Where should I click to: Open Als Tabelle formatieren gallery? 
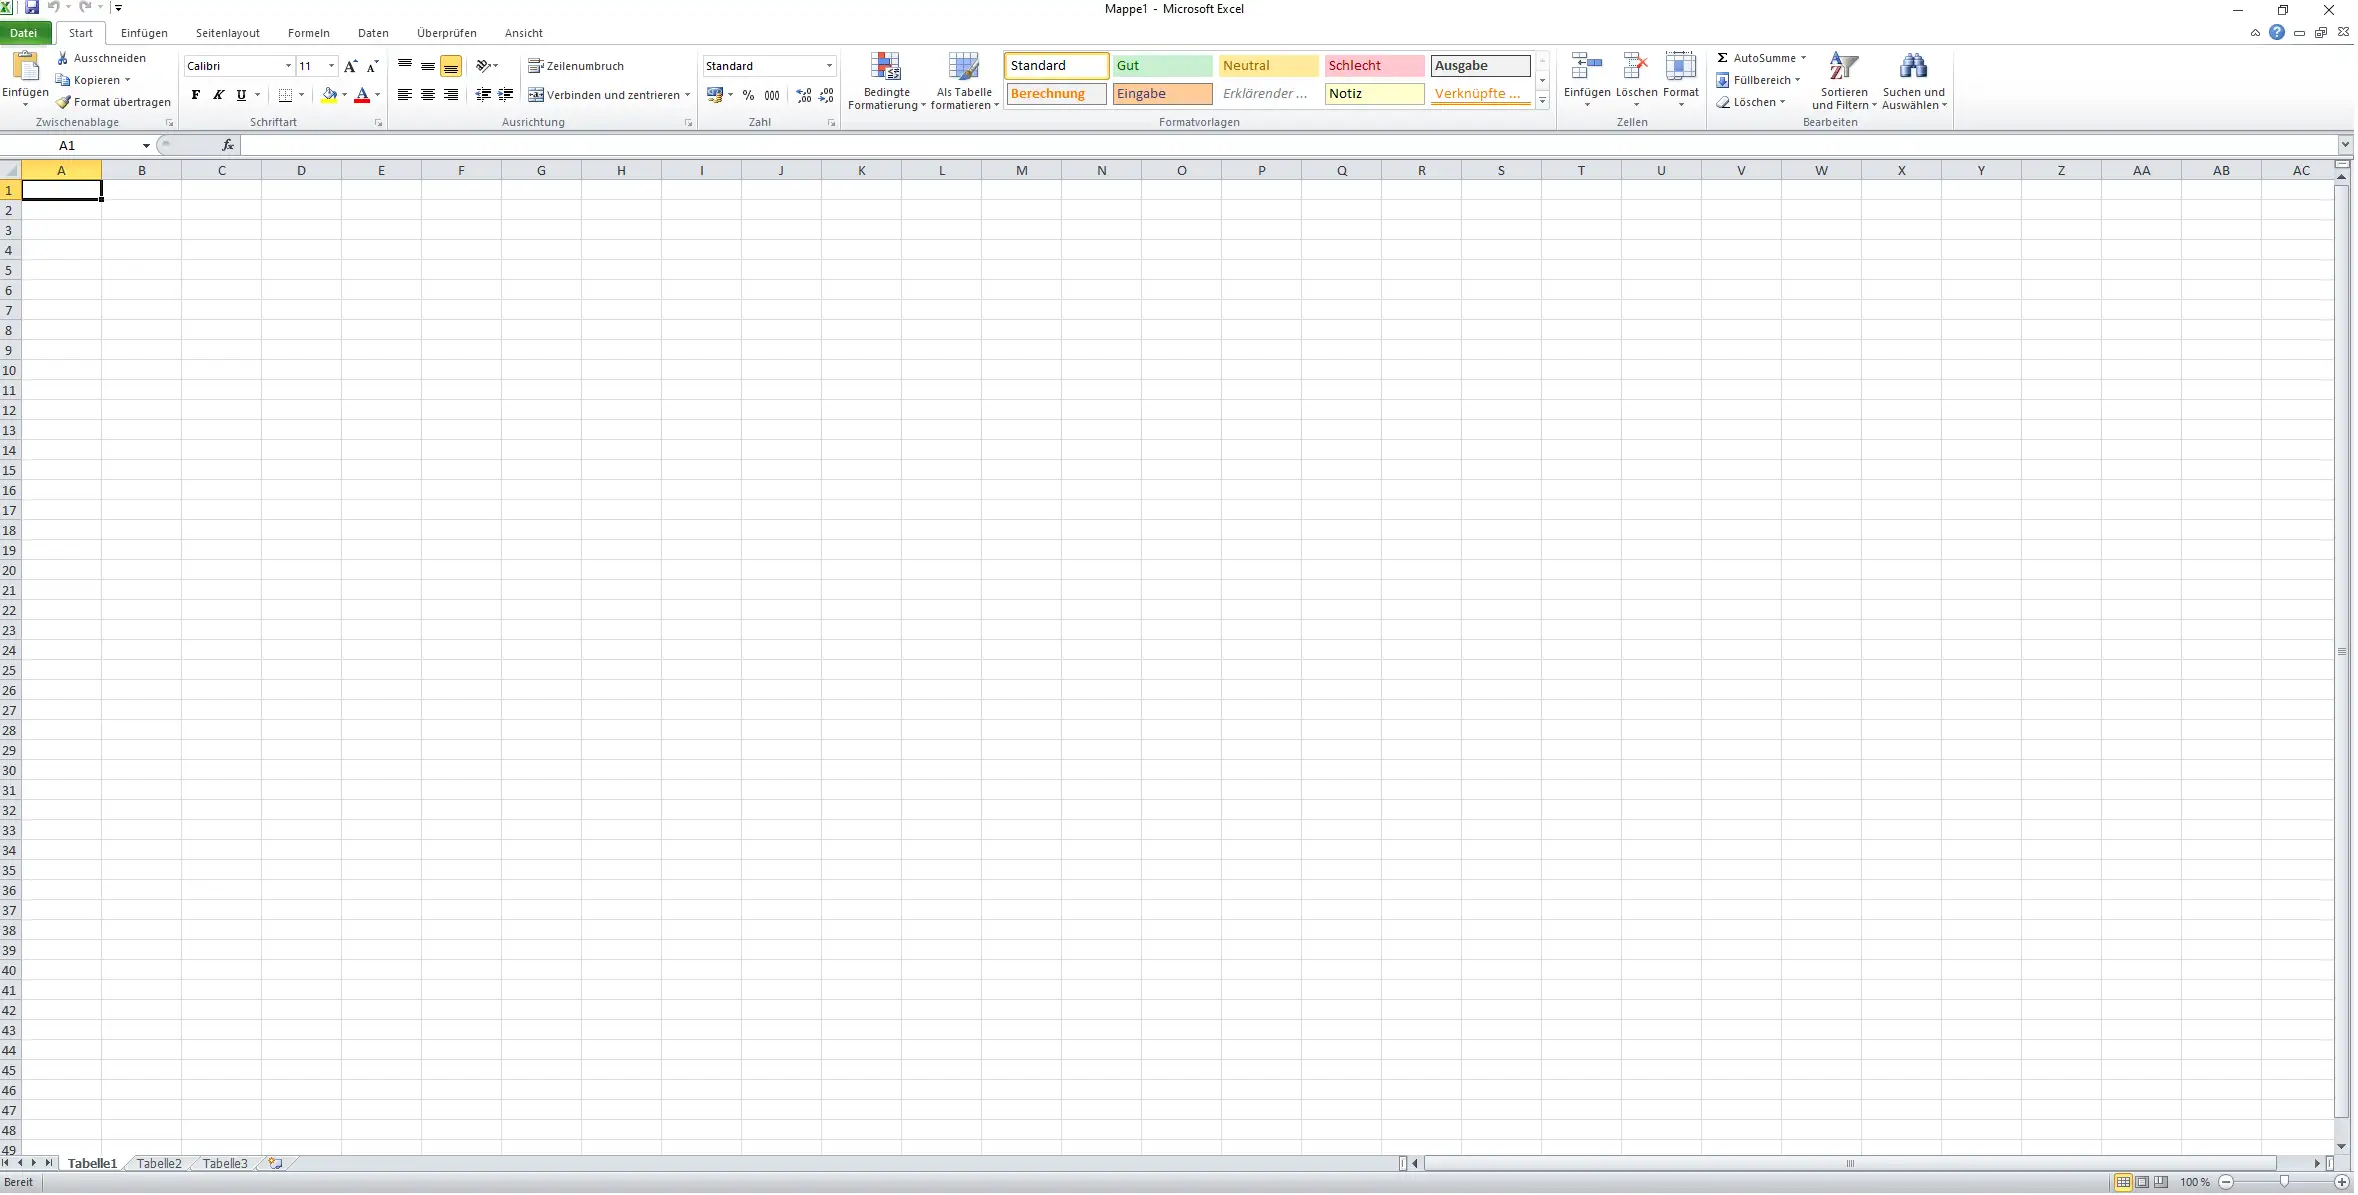[x=964, y=68]
